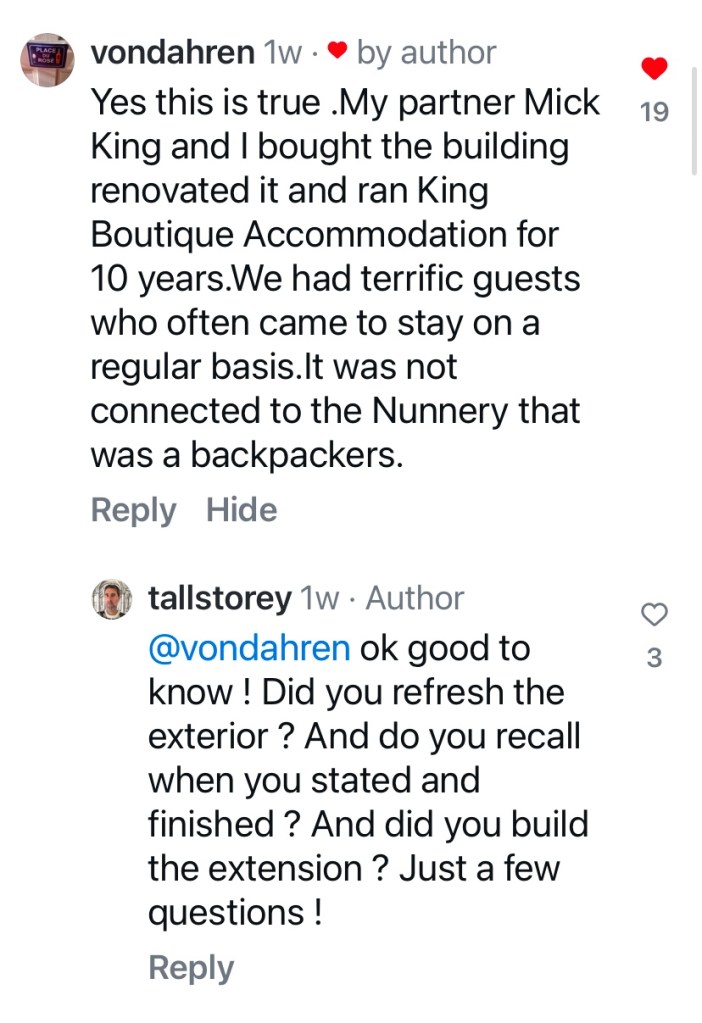View the 3 likes on tallstorey's reply

(654, 659)
